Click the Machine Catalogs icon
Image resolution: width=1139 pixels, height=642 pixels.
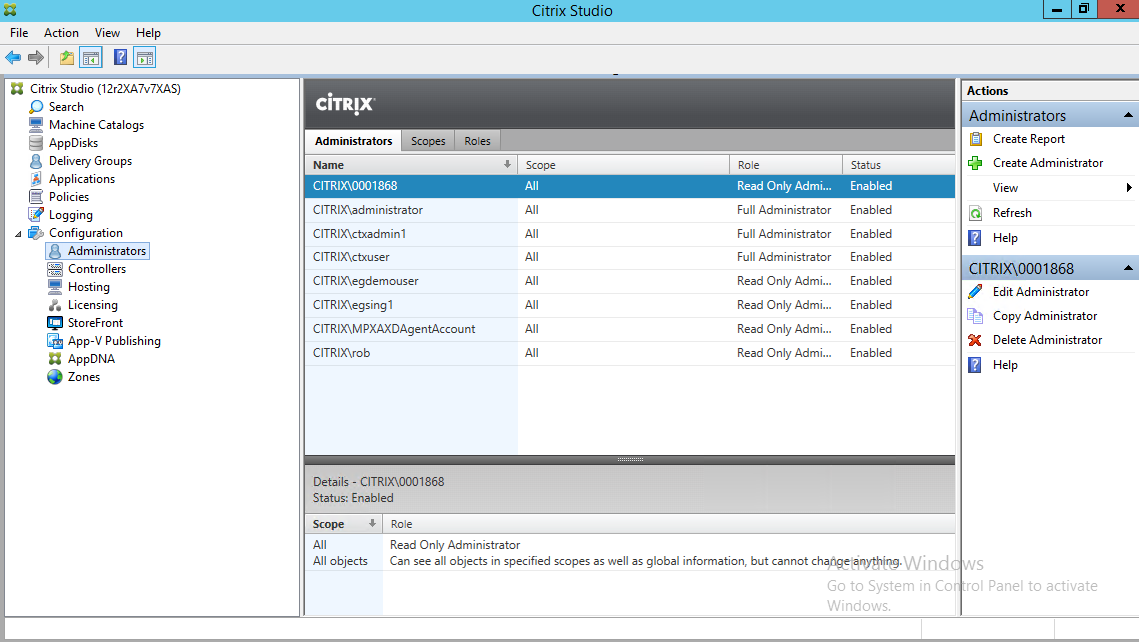point(36,125)
